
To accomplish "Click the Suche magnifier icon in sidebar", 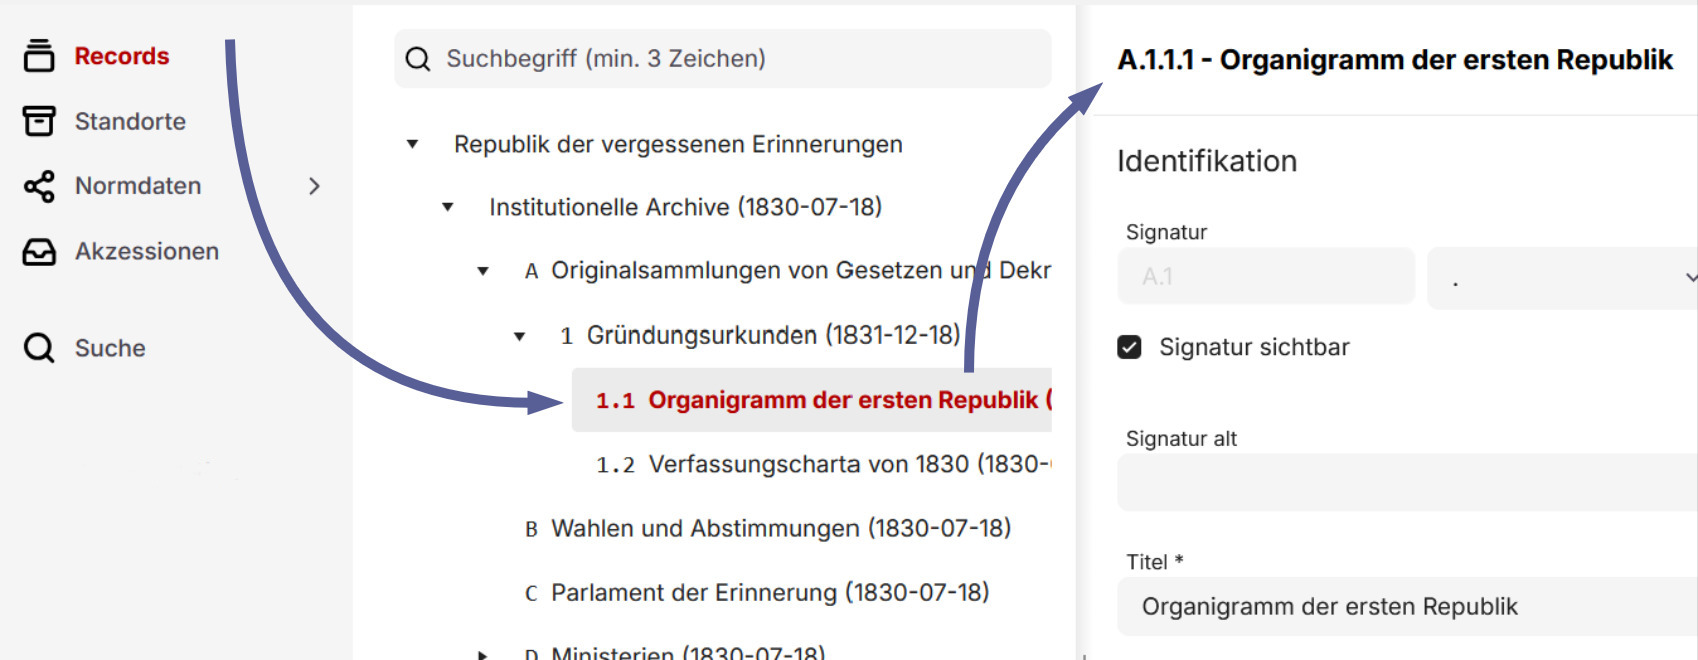I will [x=39, y=348].
